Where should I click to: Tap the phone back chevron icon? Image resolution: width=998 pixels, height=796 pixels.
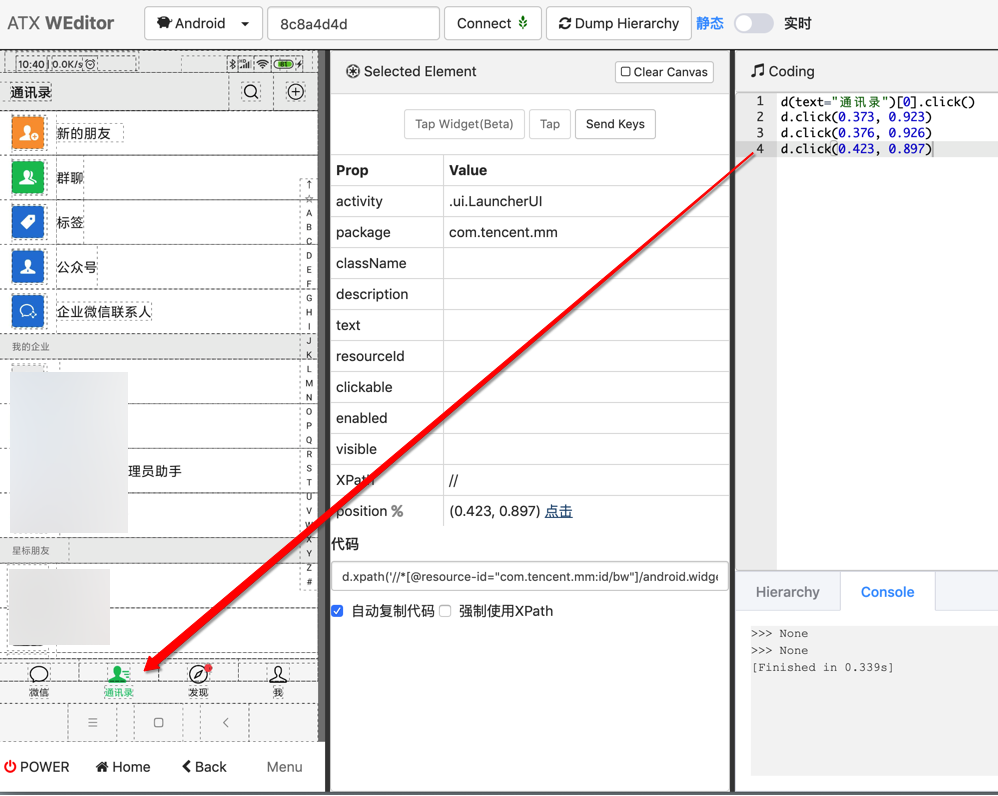point(225,722)
